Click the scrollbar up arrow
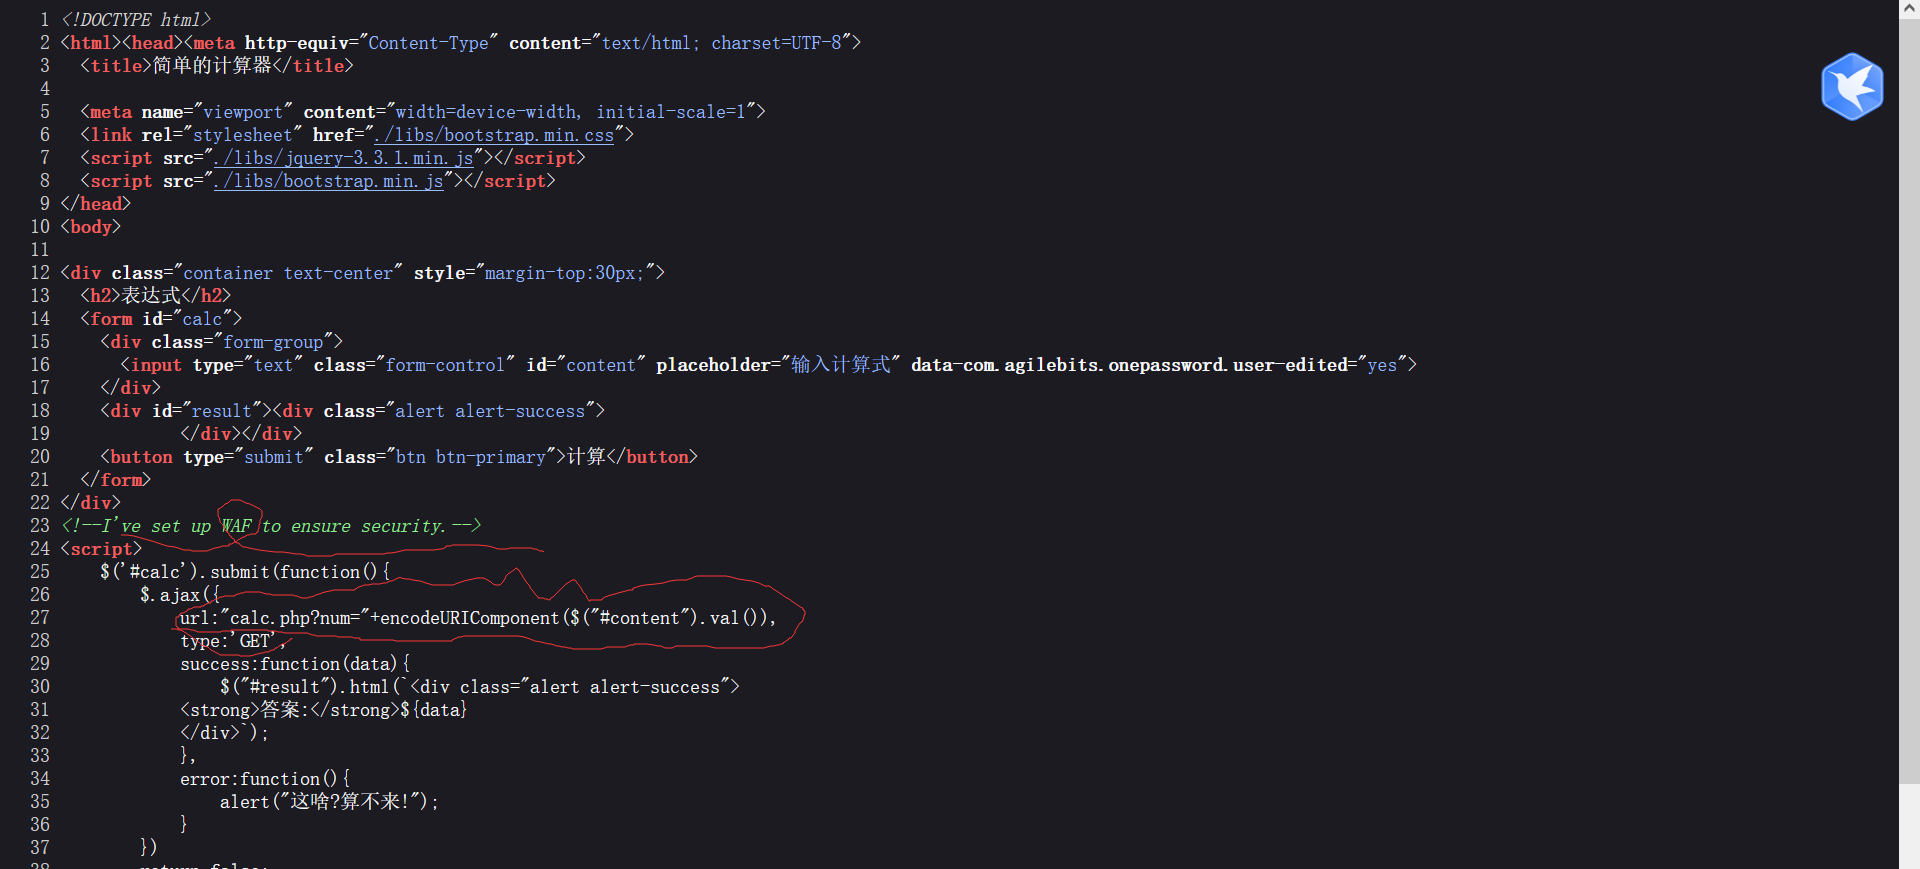Image resolution: width=1920 pixels, height=869 pixels. [x=1909, y=8]
